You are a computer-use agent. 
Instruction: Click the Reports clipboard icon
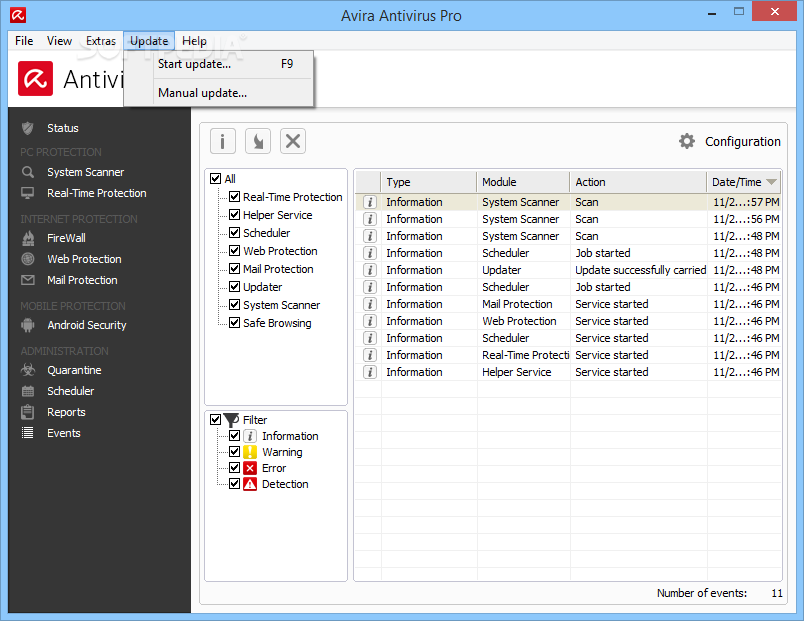pyautogui.click(x=28, y=412)
